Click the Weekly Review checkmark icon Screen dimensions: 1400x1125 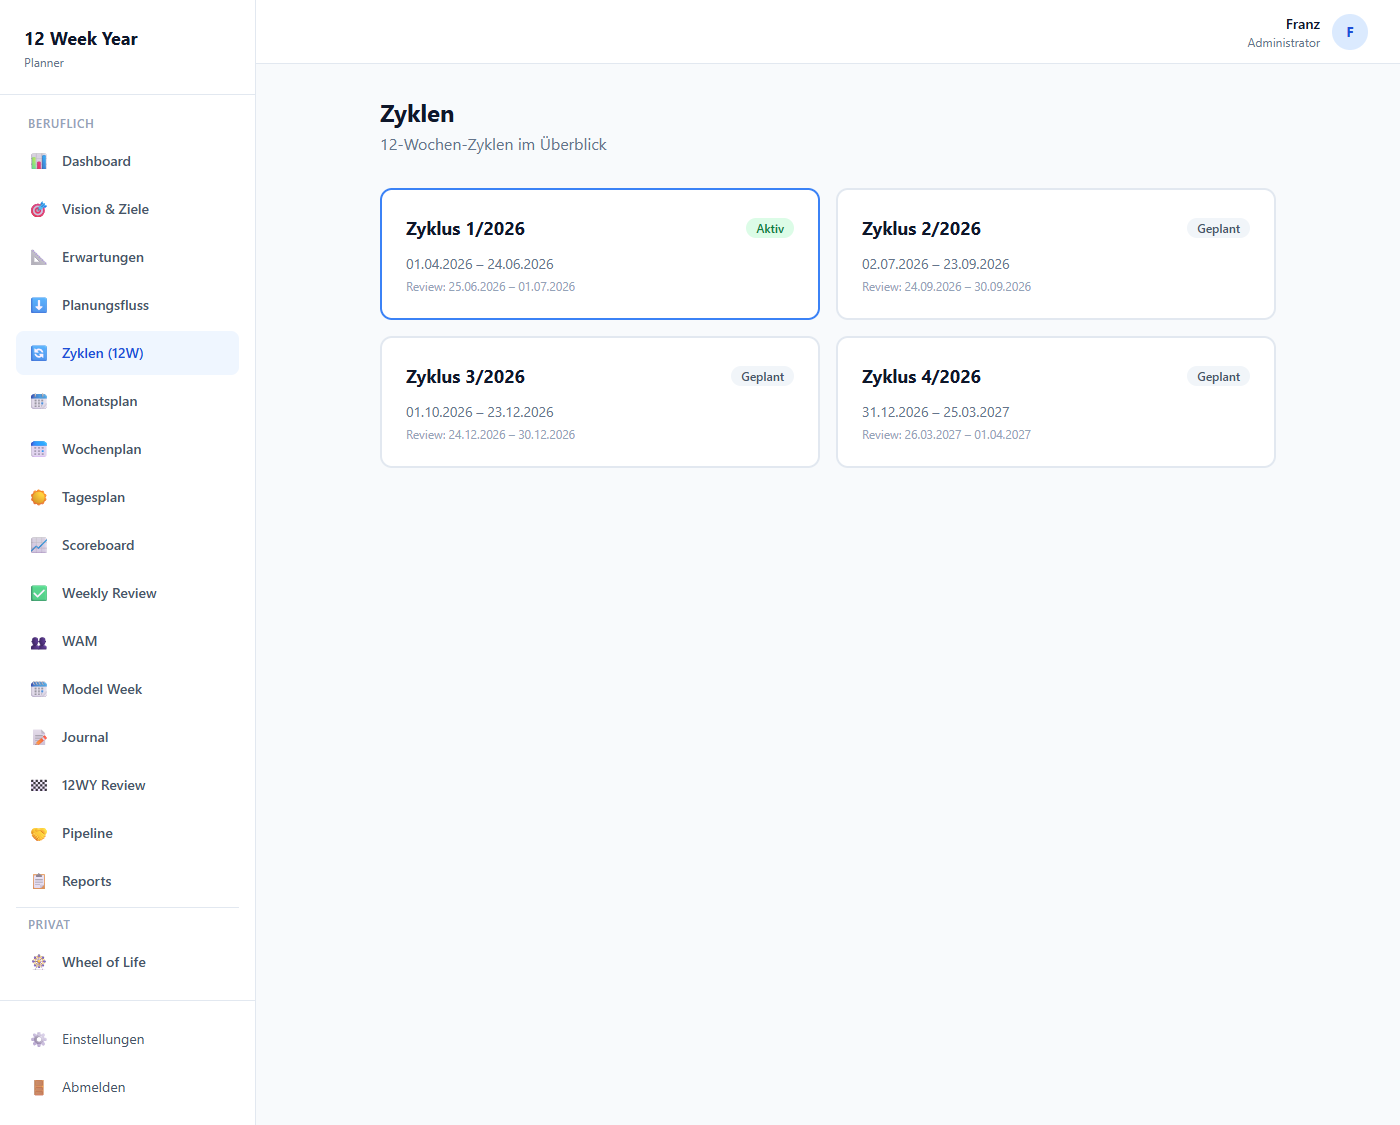39,594
